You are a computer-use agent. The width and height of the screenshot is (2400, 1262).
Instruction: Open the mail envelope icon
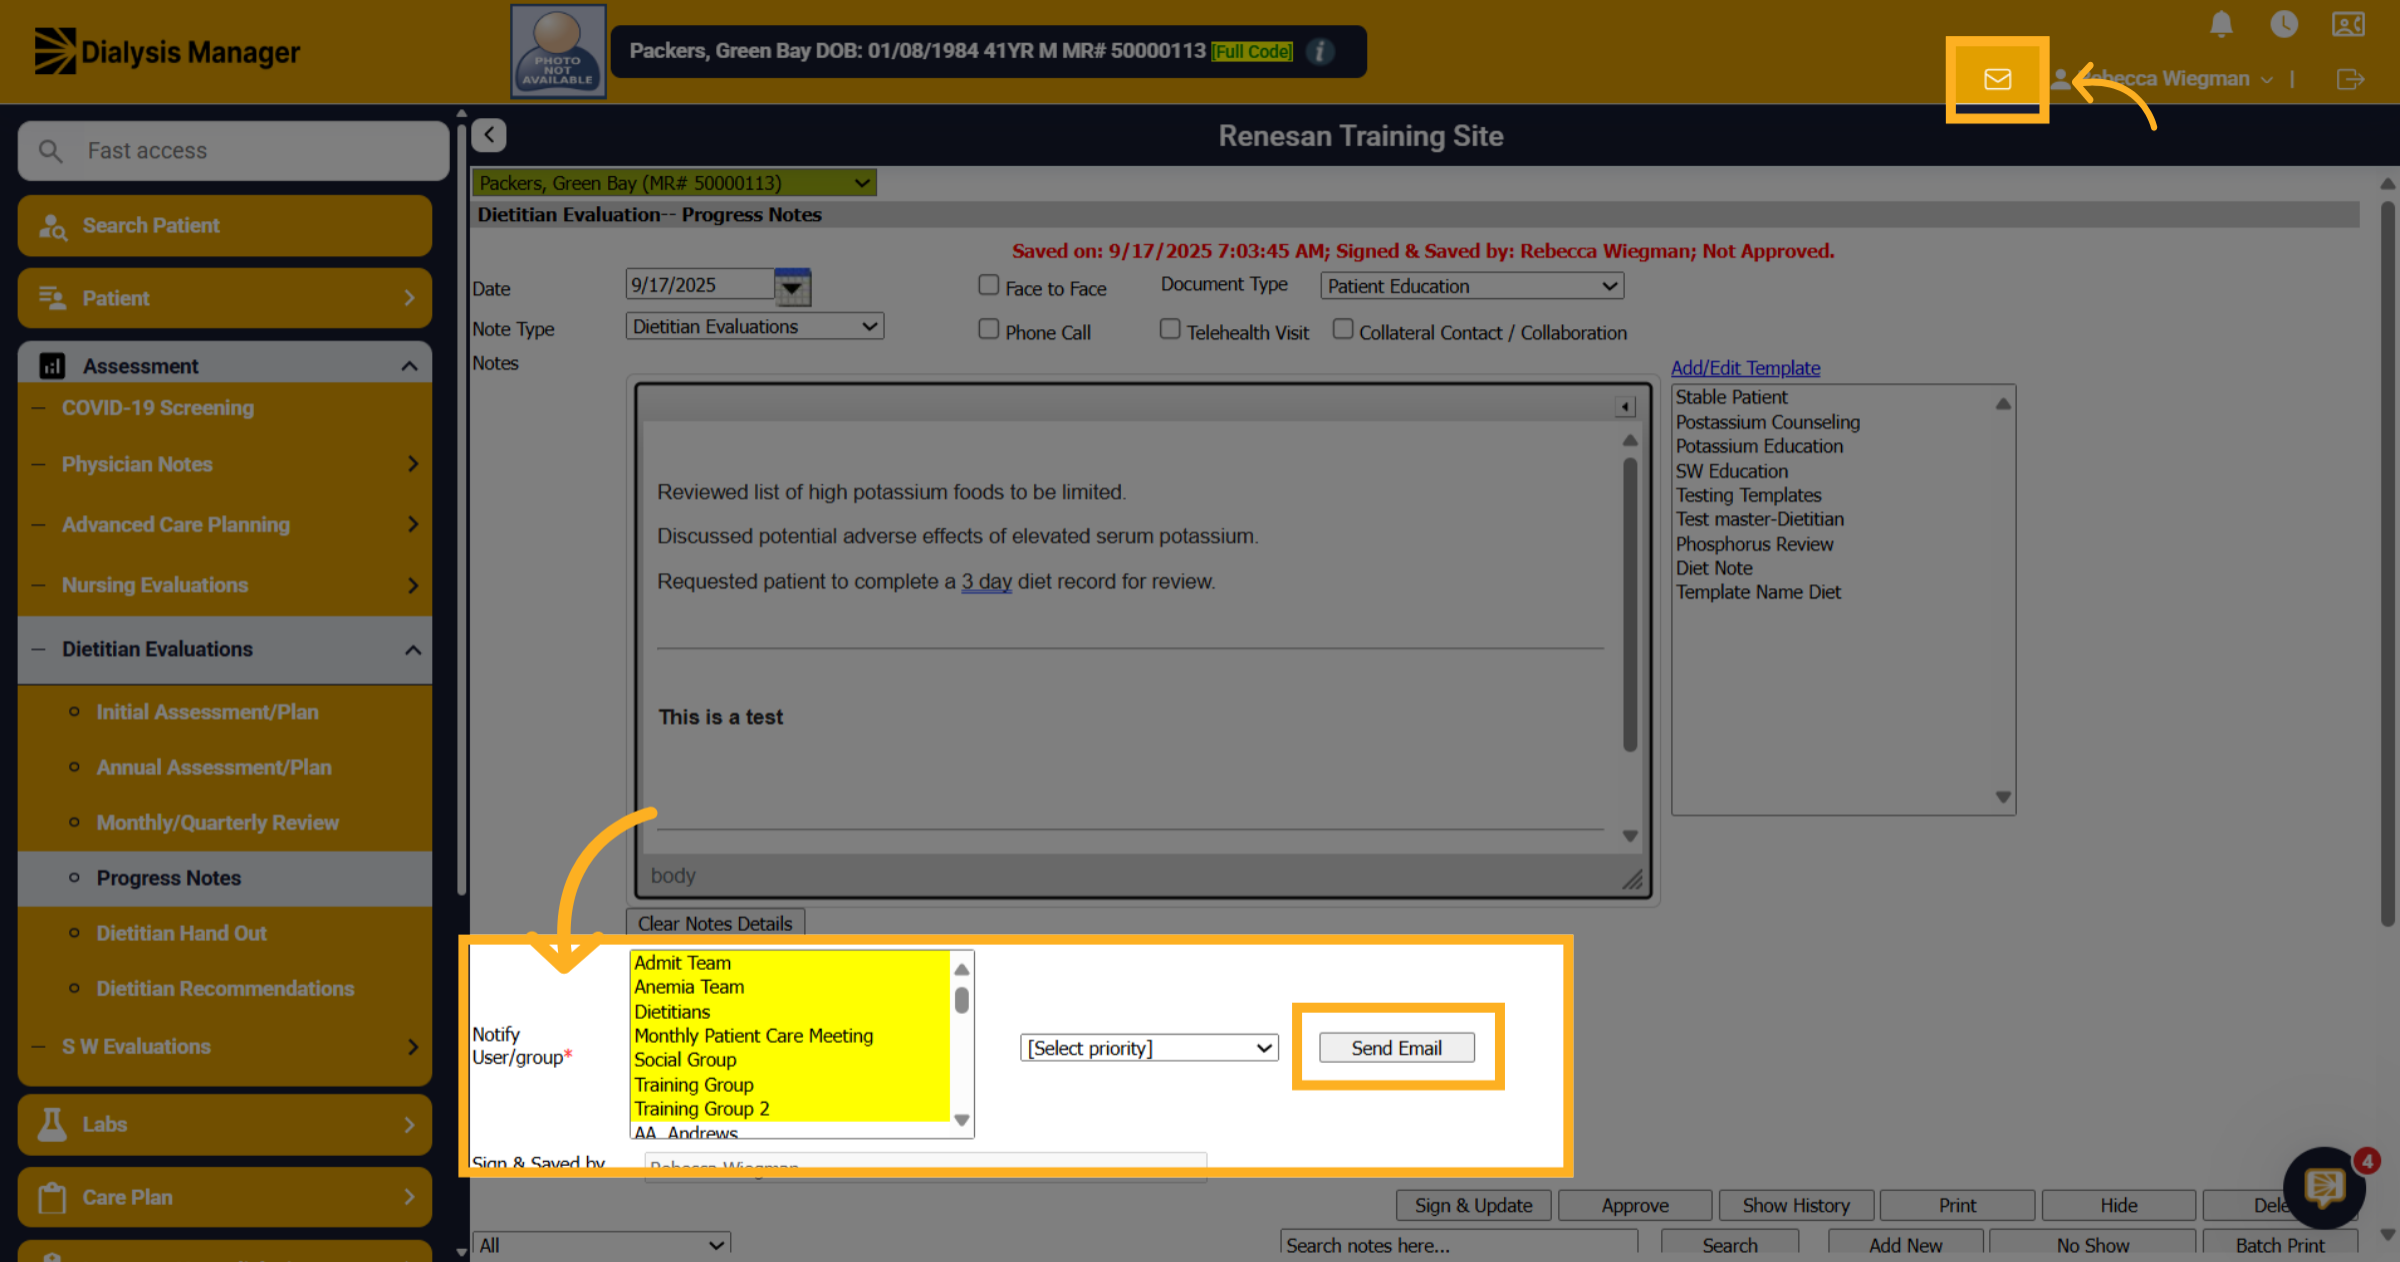click(x=1997, y=79)
